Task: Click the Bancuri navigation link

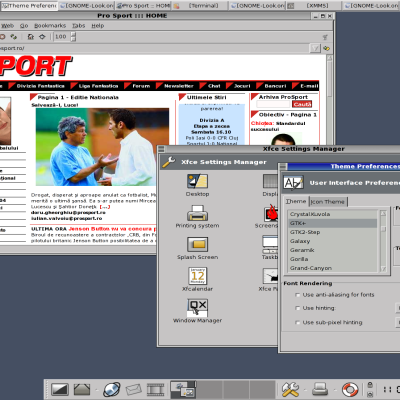Action: pyautogui.click(x=275, y=86)
